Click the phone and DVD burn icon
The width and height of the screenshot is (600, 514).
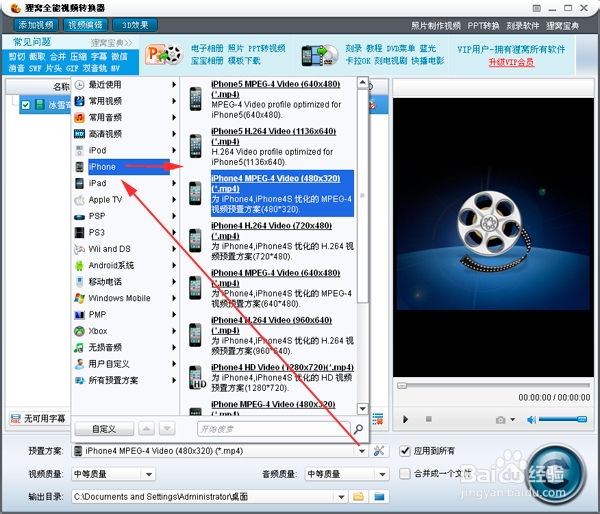point(320,55)
